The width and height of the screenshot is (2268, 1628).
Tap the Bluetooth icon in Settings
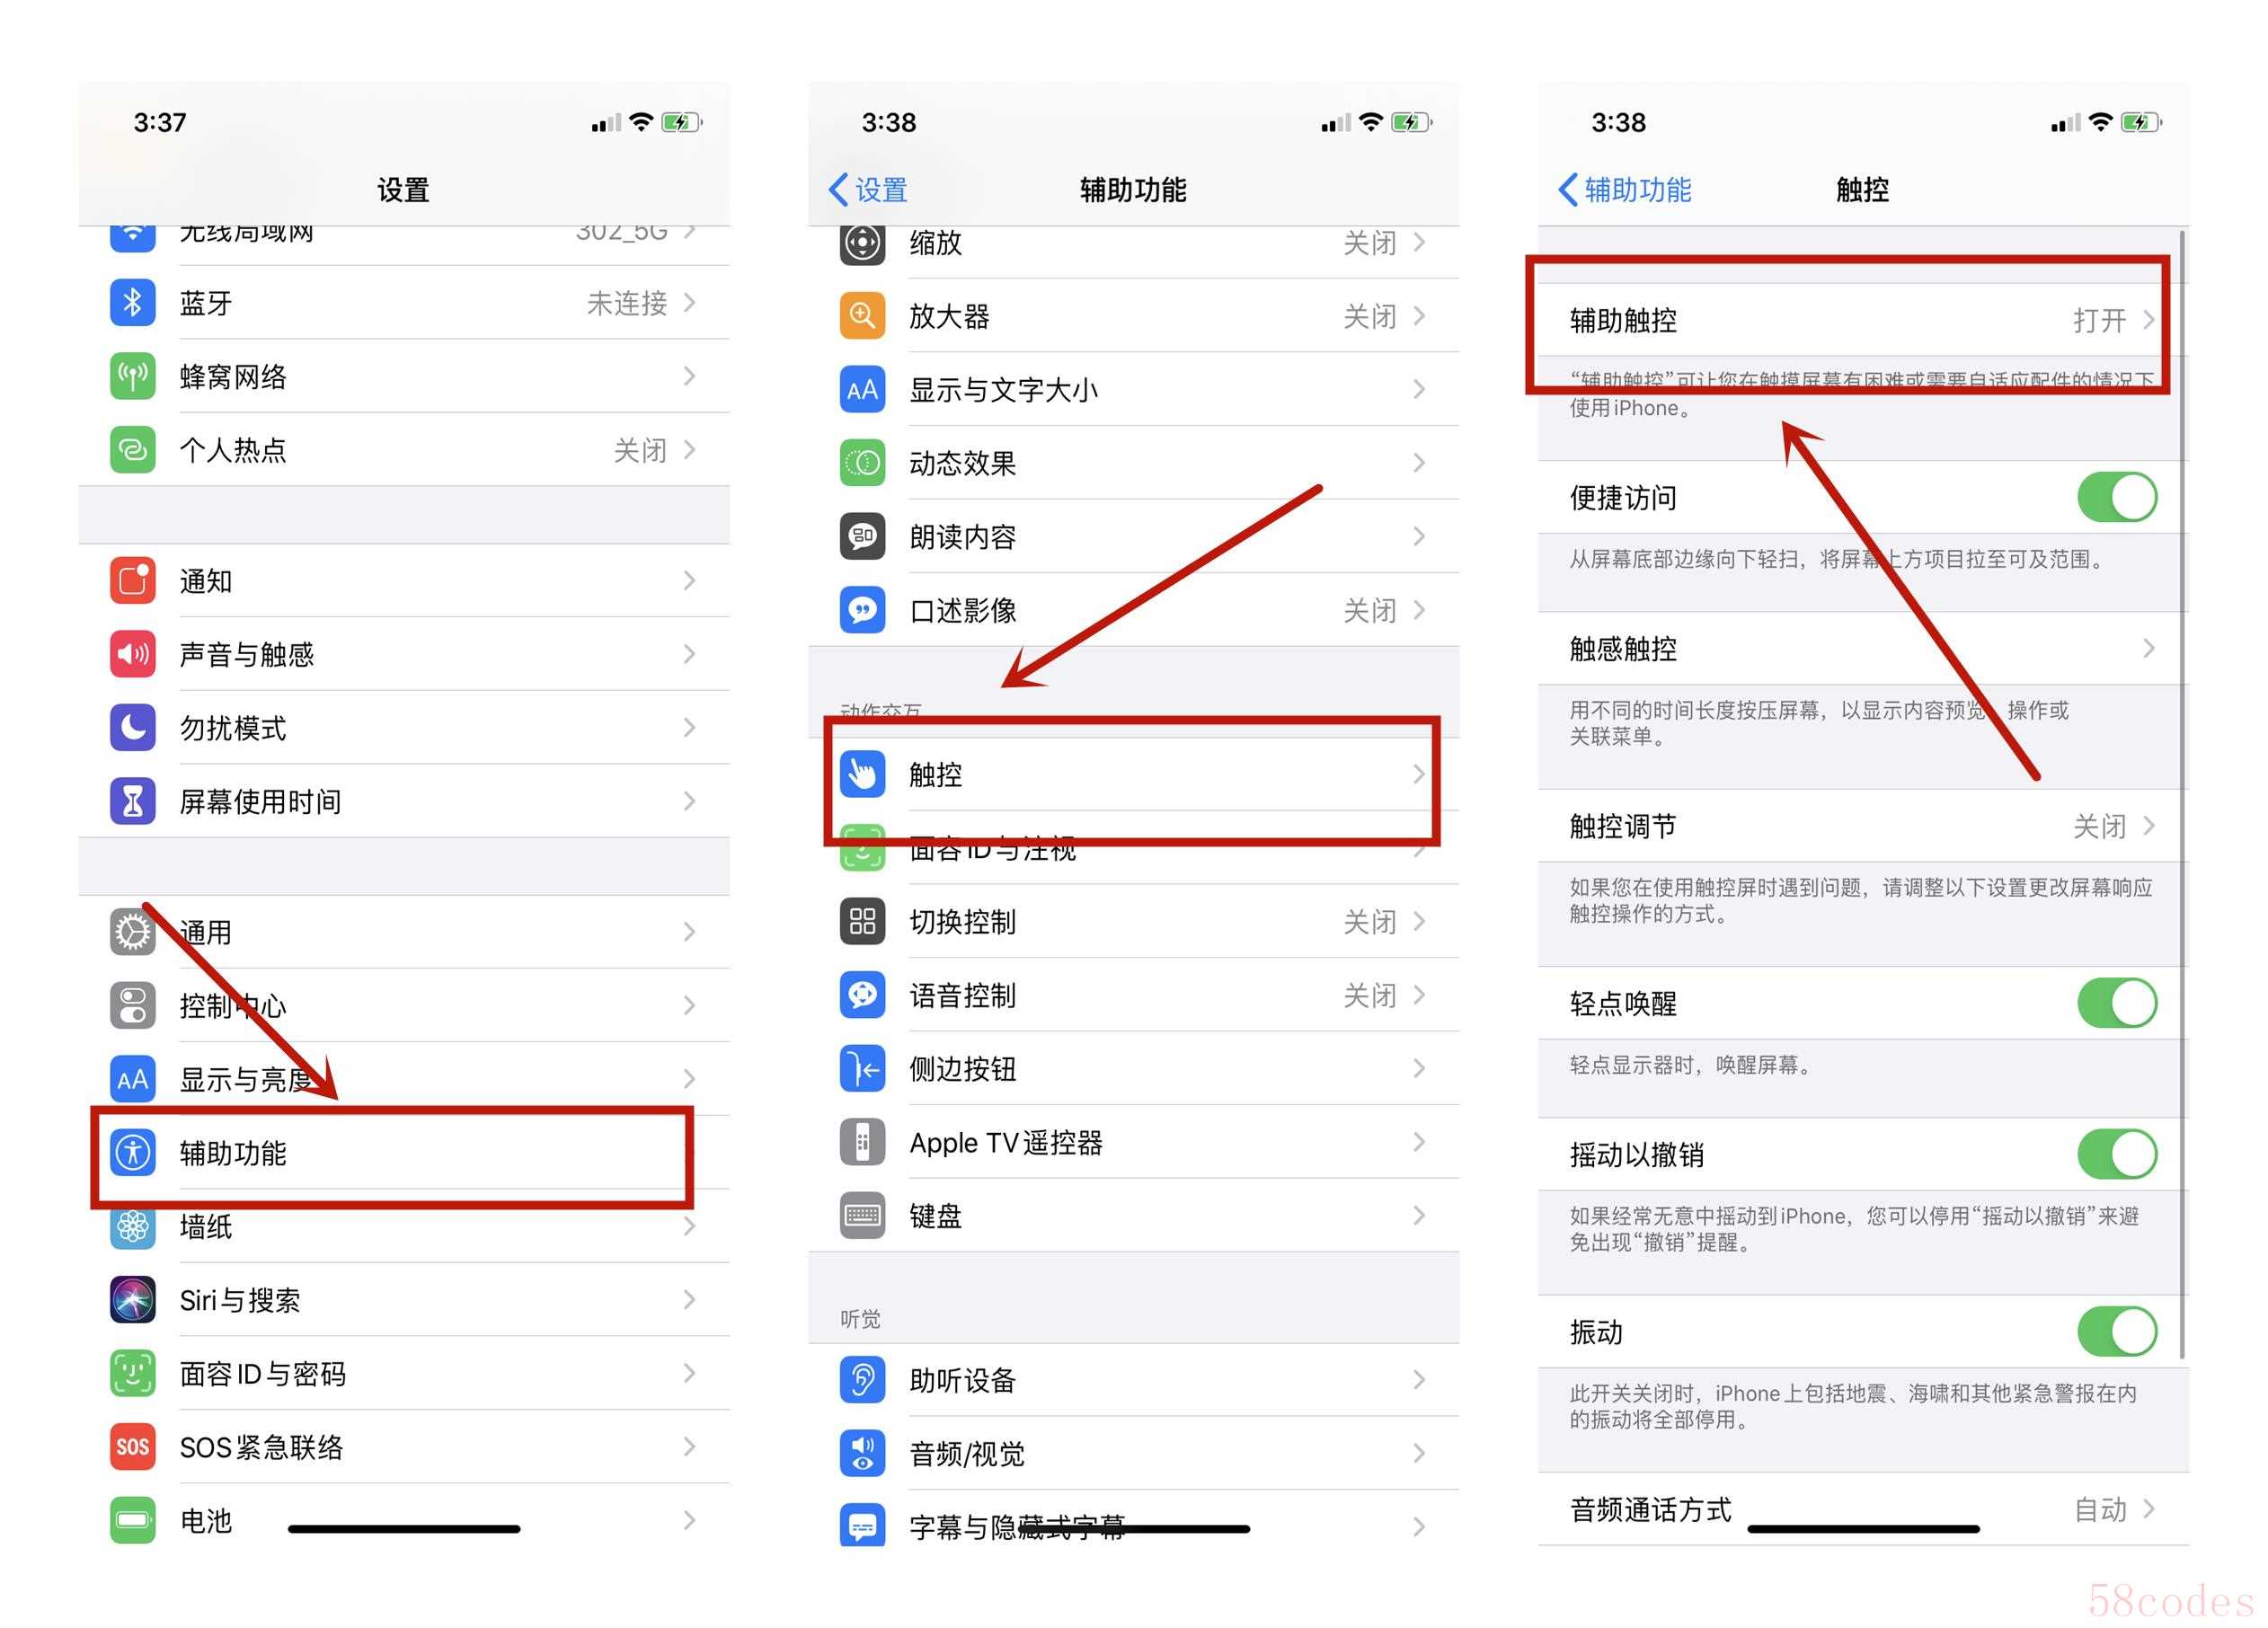click(132, 303)
